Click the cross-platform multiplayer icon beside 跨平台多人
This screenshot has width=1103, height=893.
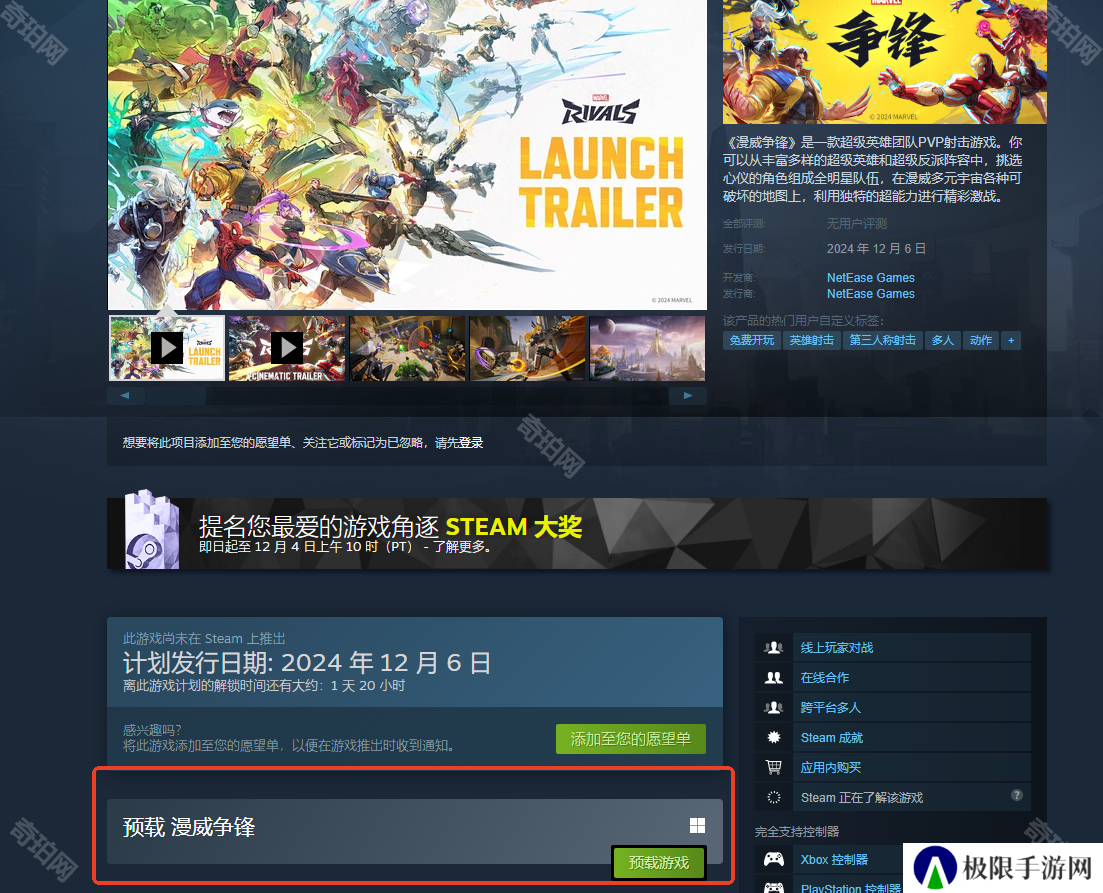point(774,708)
